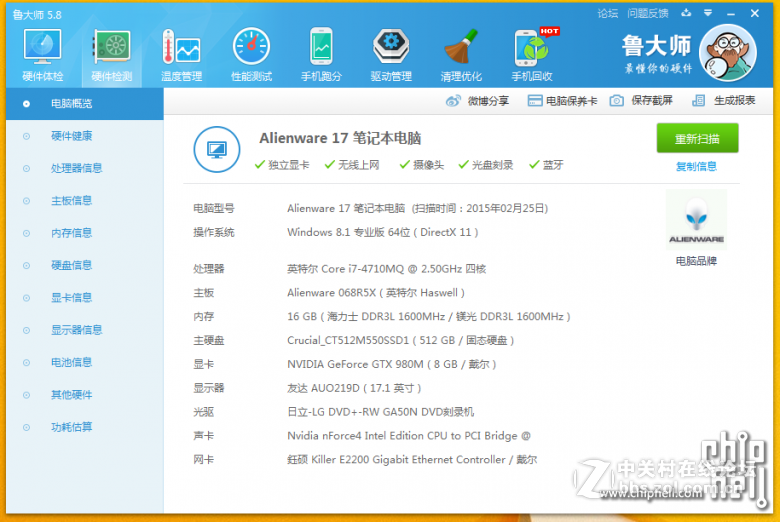
Task: Click the Alienware brand logo thumbnail
Action: pyautogui.click(x=696, y=219)
